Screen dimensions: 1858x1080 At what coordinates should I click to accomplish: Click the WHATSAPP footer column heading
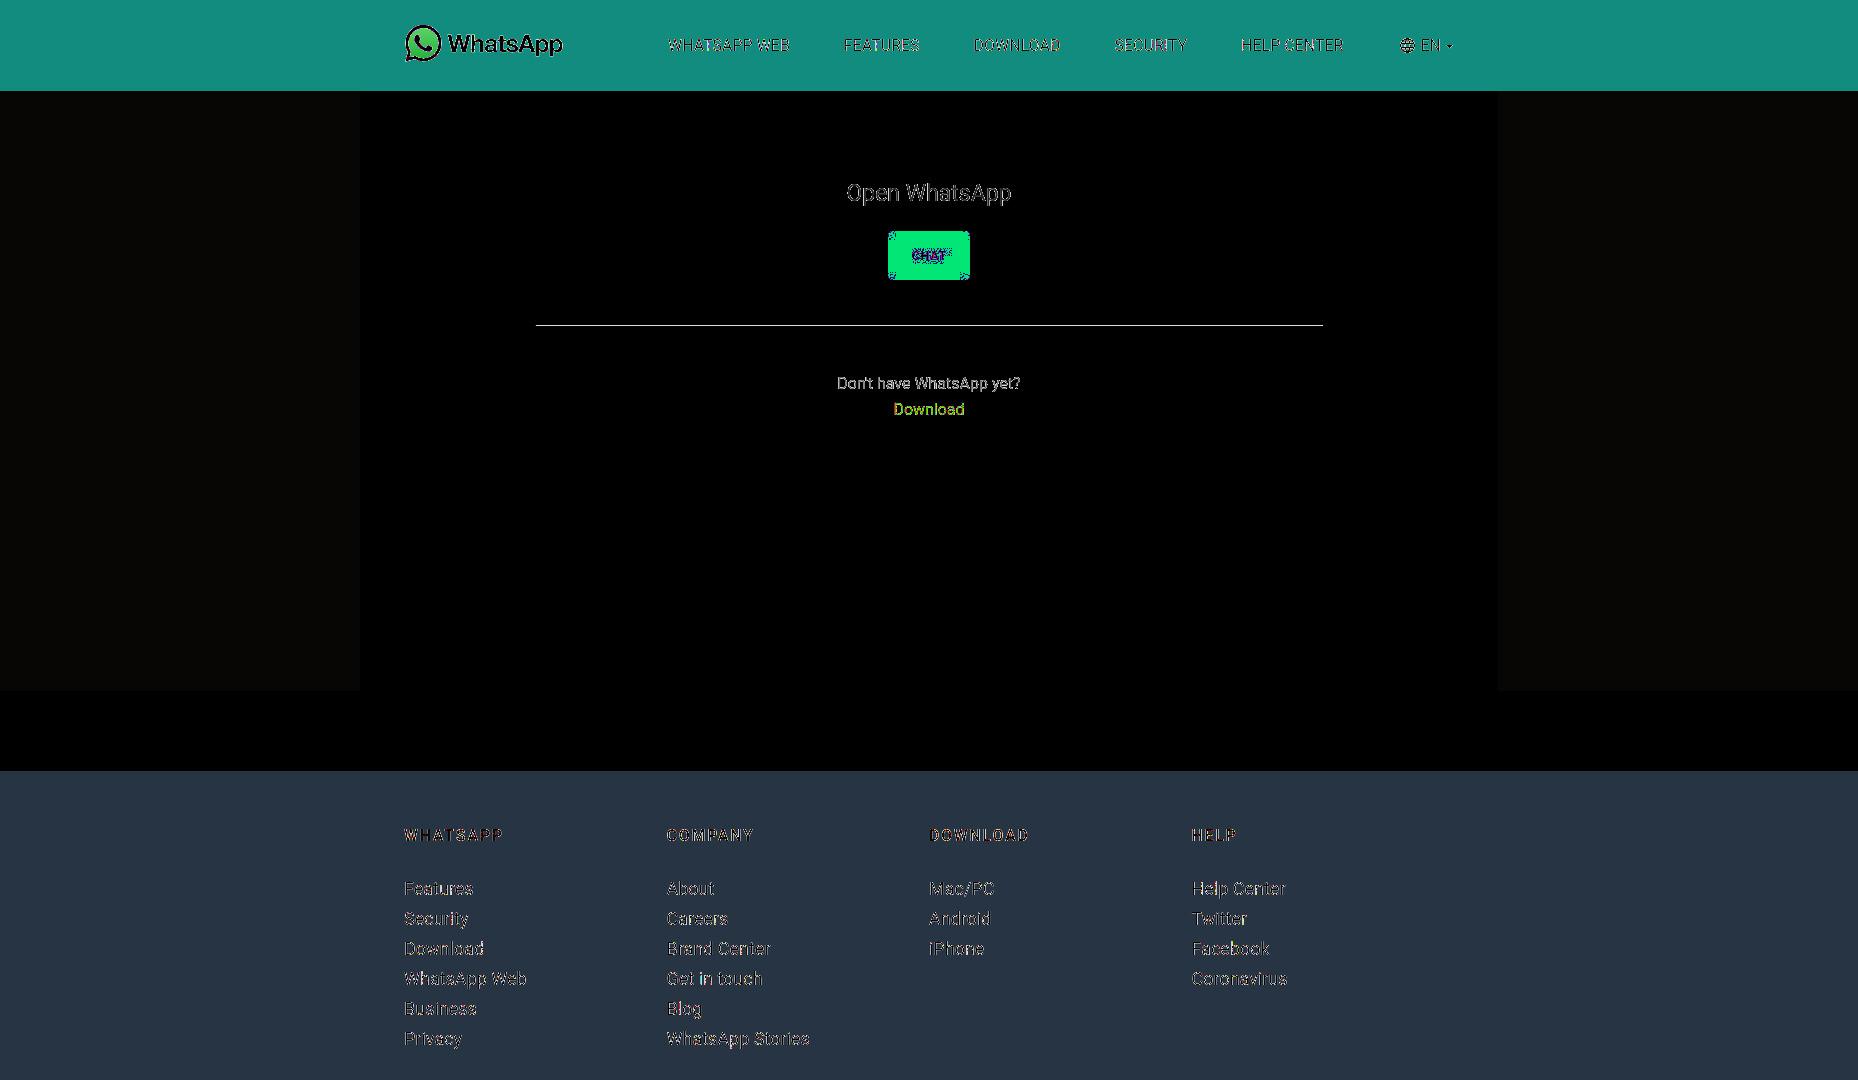[x=453, y=835]
